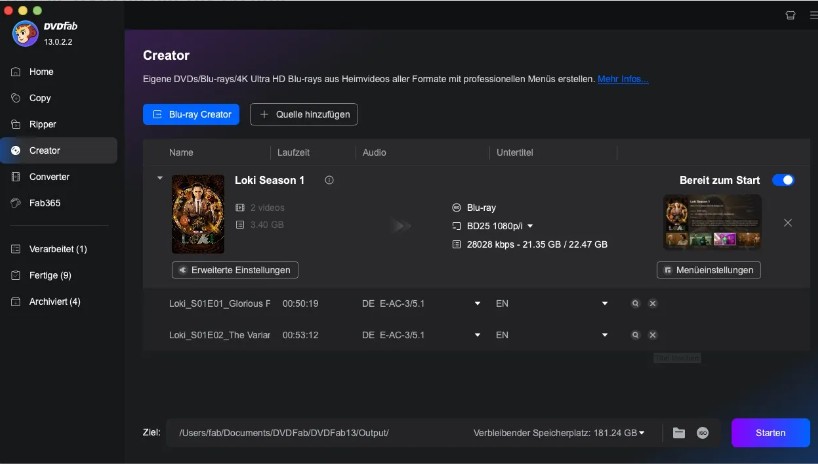Click the DVDFab mascot logo
The height and width of the screenshot is (464, 818).
coord(25,33)
